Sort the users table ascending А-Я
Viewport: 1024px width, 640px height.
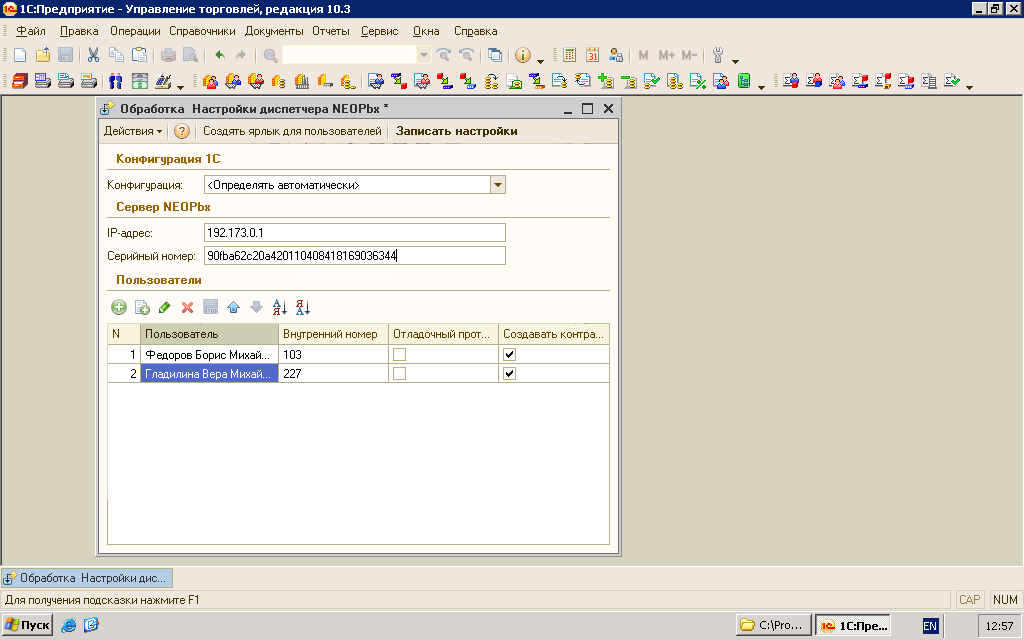tap(280, 307)
